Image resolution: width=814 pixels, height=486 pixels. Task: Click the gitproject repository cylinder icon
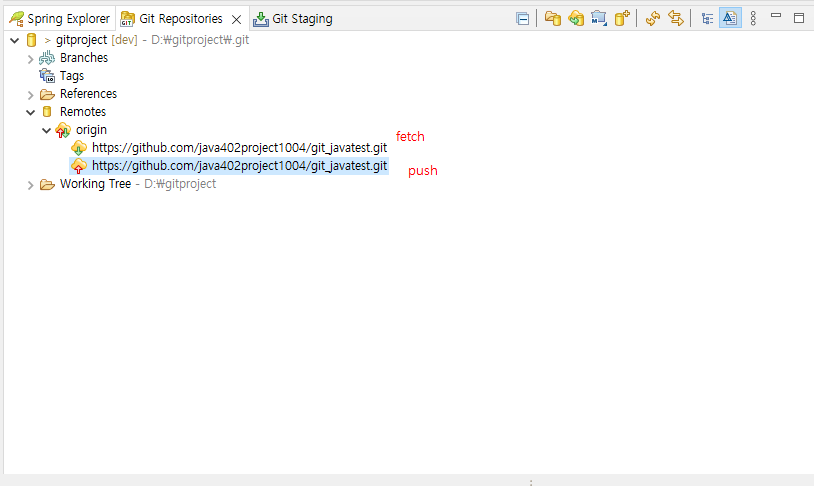click(x=32, y=40)
